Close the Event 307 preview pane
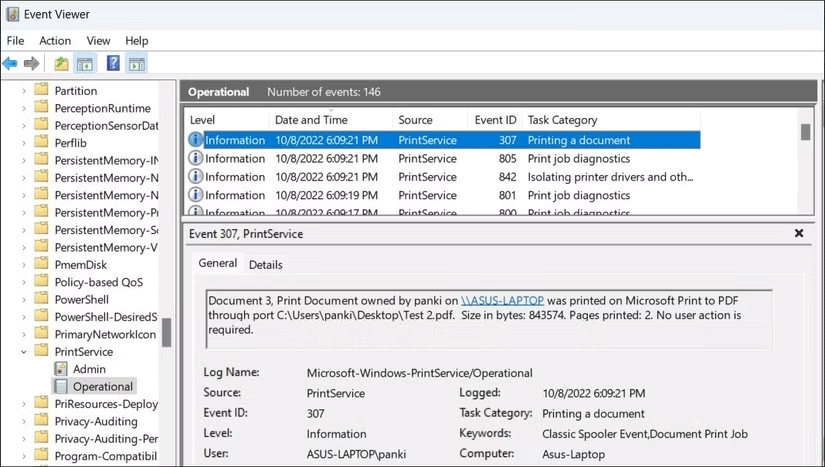 coord(798,233)
